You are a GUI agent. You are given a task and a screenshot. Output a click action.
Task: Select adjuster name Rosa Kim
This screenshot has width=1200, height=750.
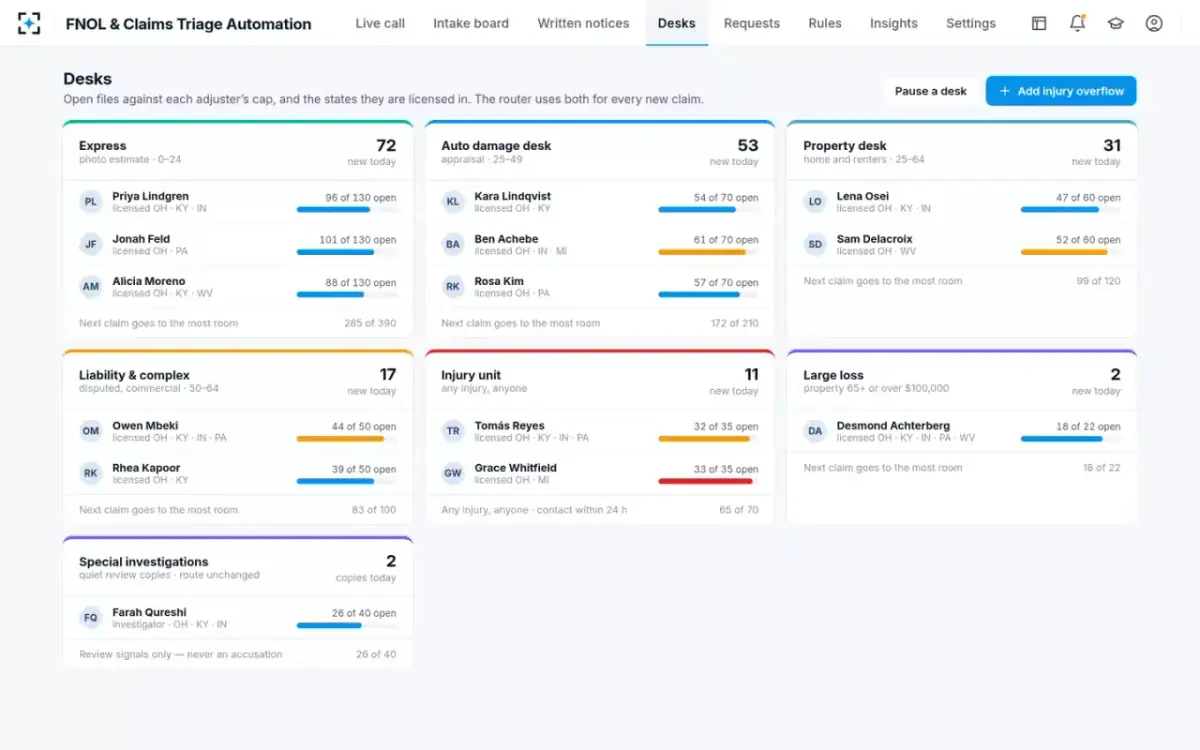coord(499,281)
